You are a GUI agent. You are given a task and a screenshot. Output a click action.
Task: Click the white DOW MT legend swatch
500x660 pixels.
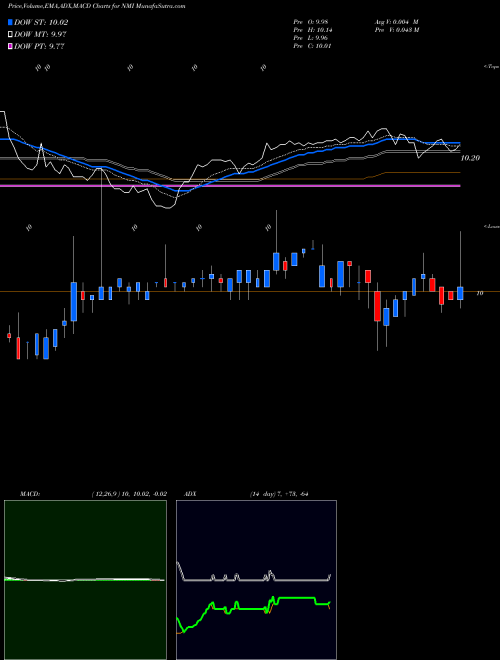pyautogui.click(x=10, y=34)
